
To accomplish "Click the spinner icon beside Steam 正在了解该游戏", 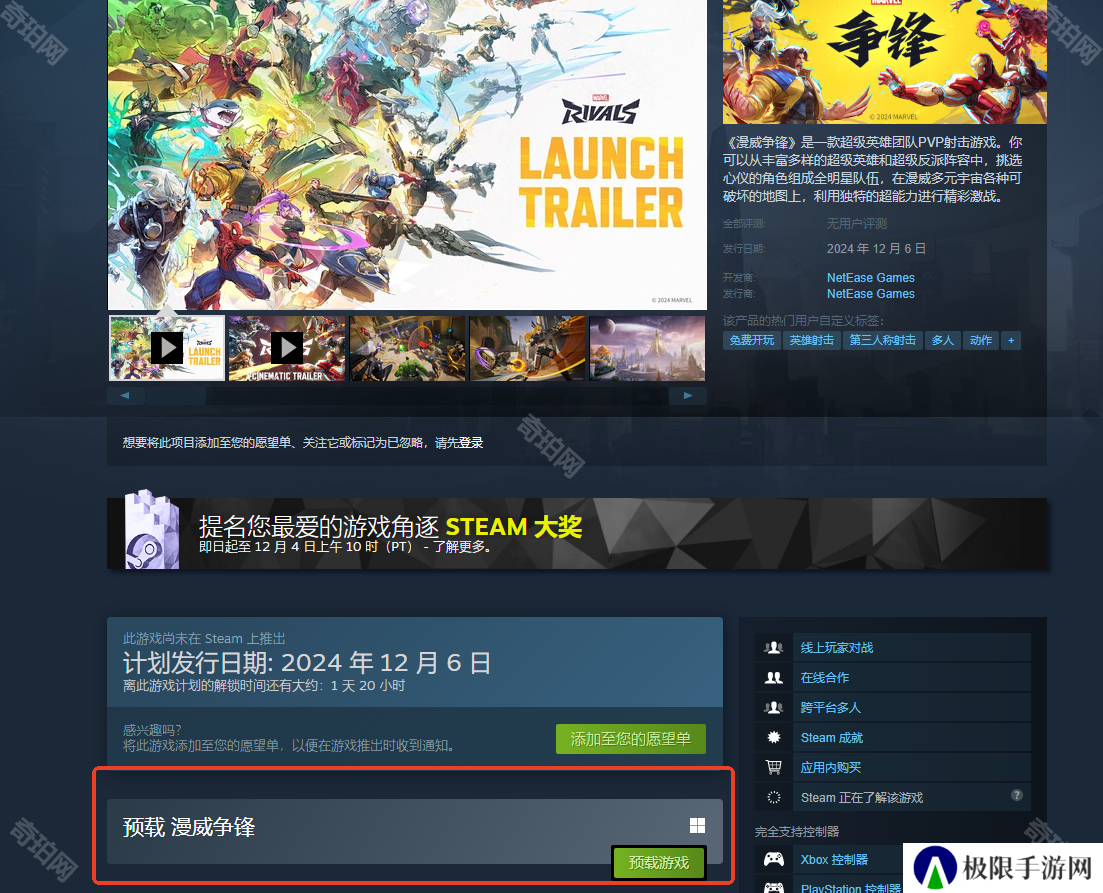I will (x=774, y=797).
